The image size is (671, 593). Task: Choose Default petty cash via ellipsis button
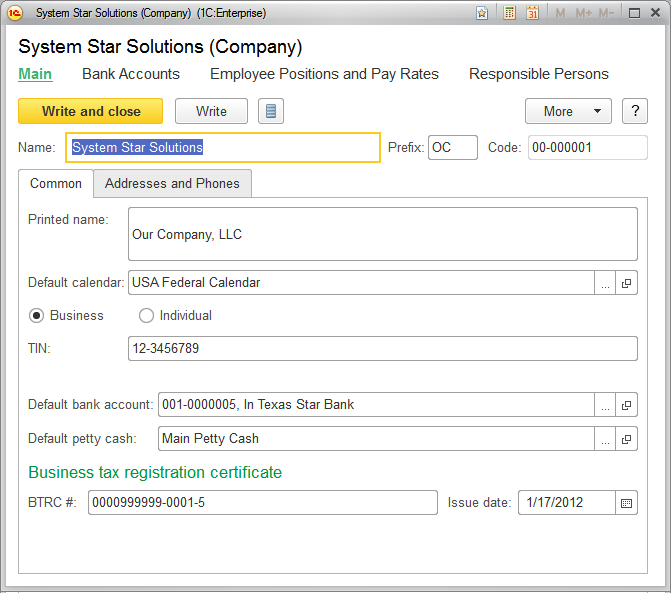tap(605, 439)
